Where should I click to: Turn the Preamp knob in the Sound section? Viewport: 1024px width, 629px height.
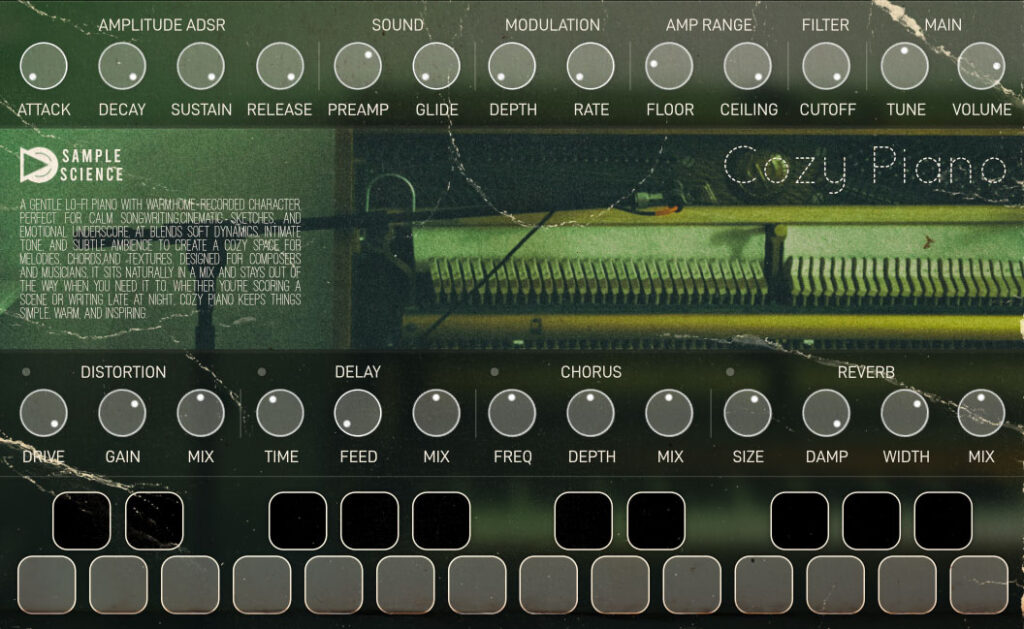[x=359, y=68]
